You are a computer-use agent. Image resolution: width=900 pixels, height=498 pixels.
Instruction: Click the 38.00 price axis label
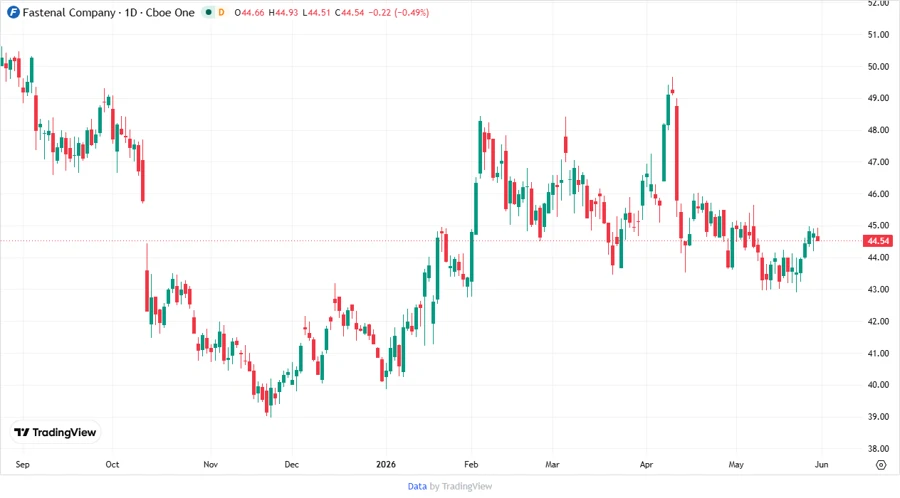pyautogui.click(x=878, y=449)
